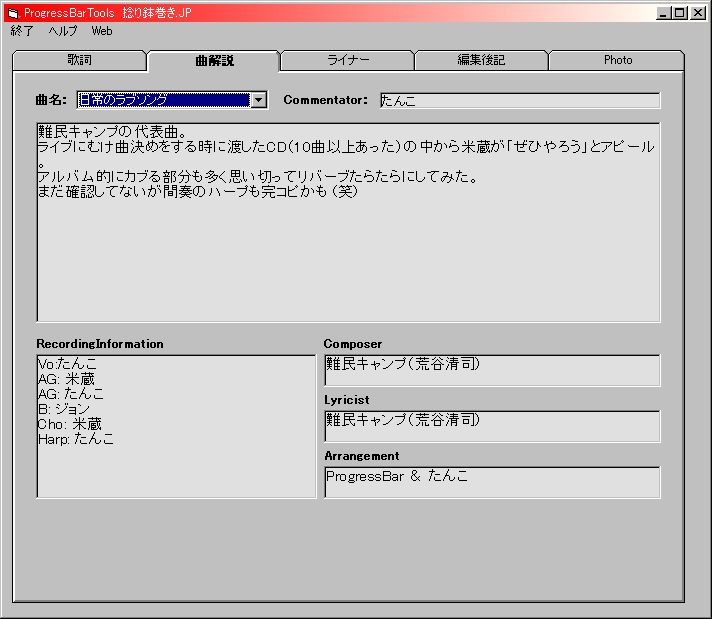Click the commentary line starting 'まだ確認してないが'
This screenshot has height=619, width=712.
pos(198,192)
